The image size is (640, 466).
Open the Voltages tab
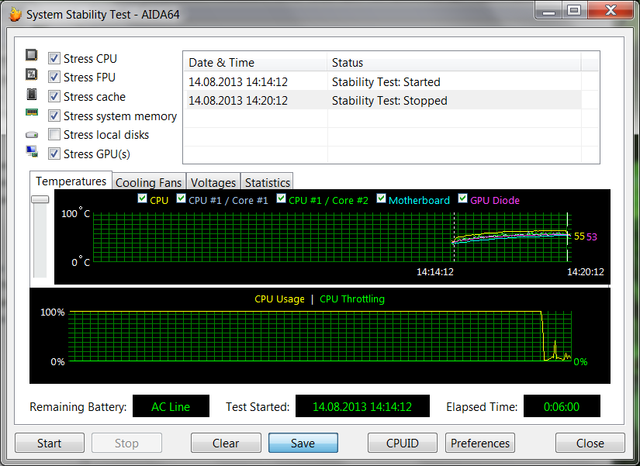click(x=213, y=183)
